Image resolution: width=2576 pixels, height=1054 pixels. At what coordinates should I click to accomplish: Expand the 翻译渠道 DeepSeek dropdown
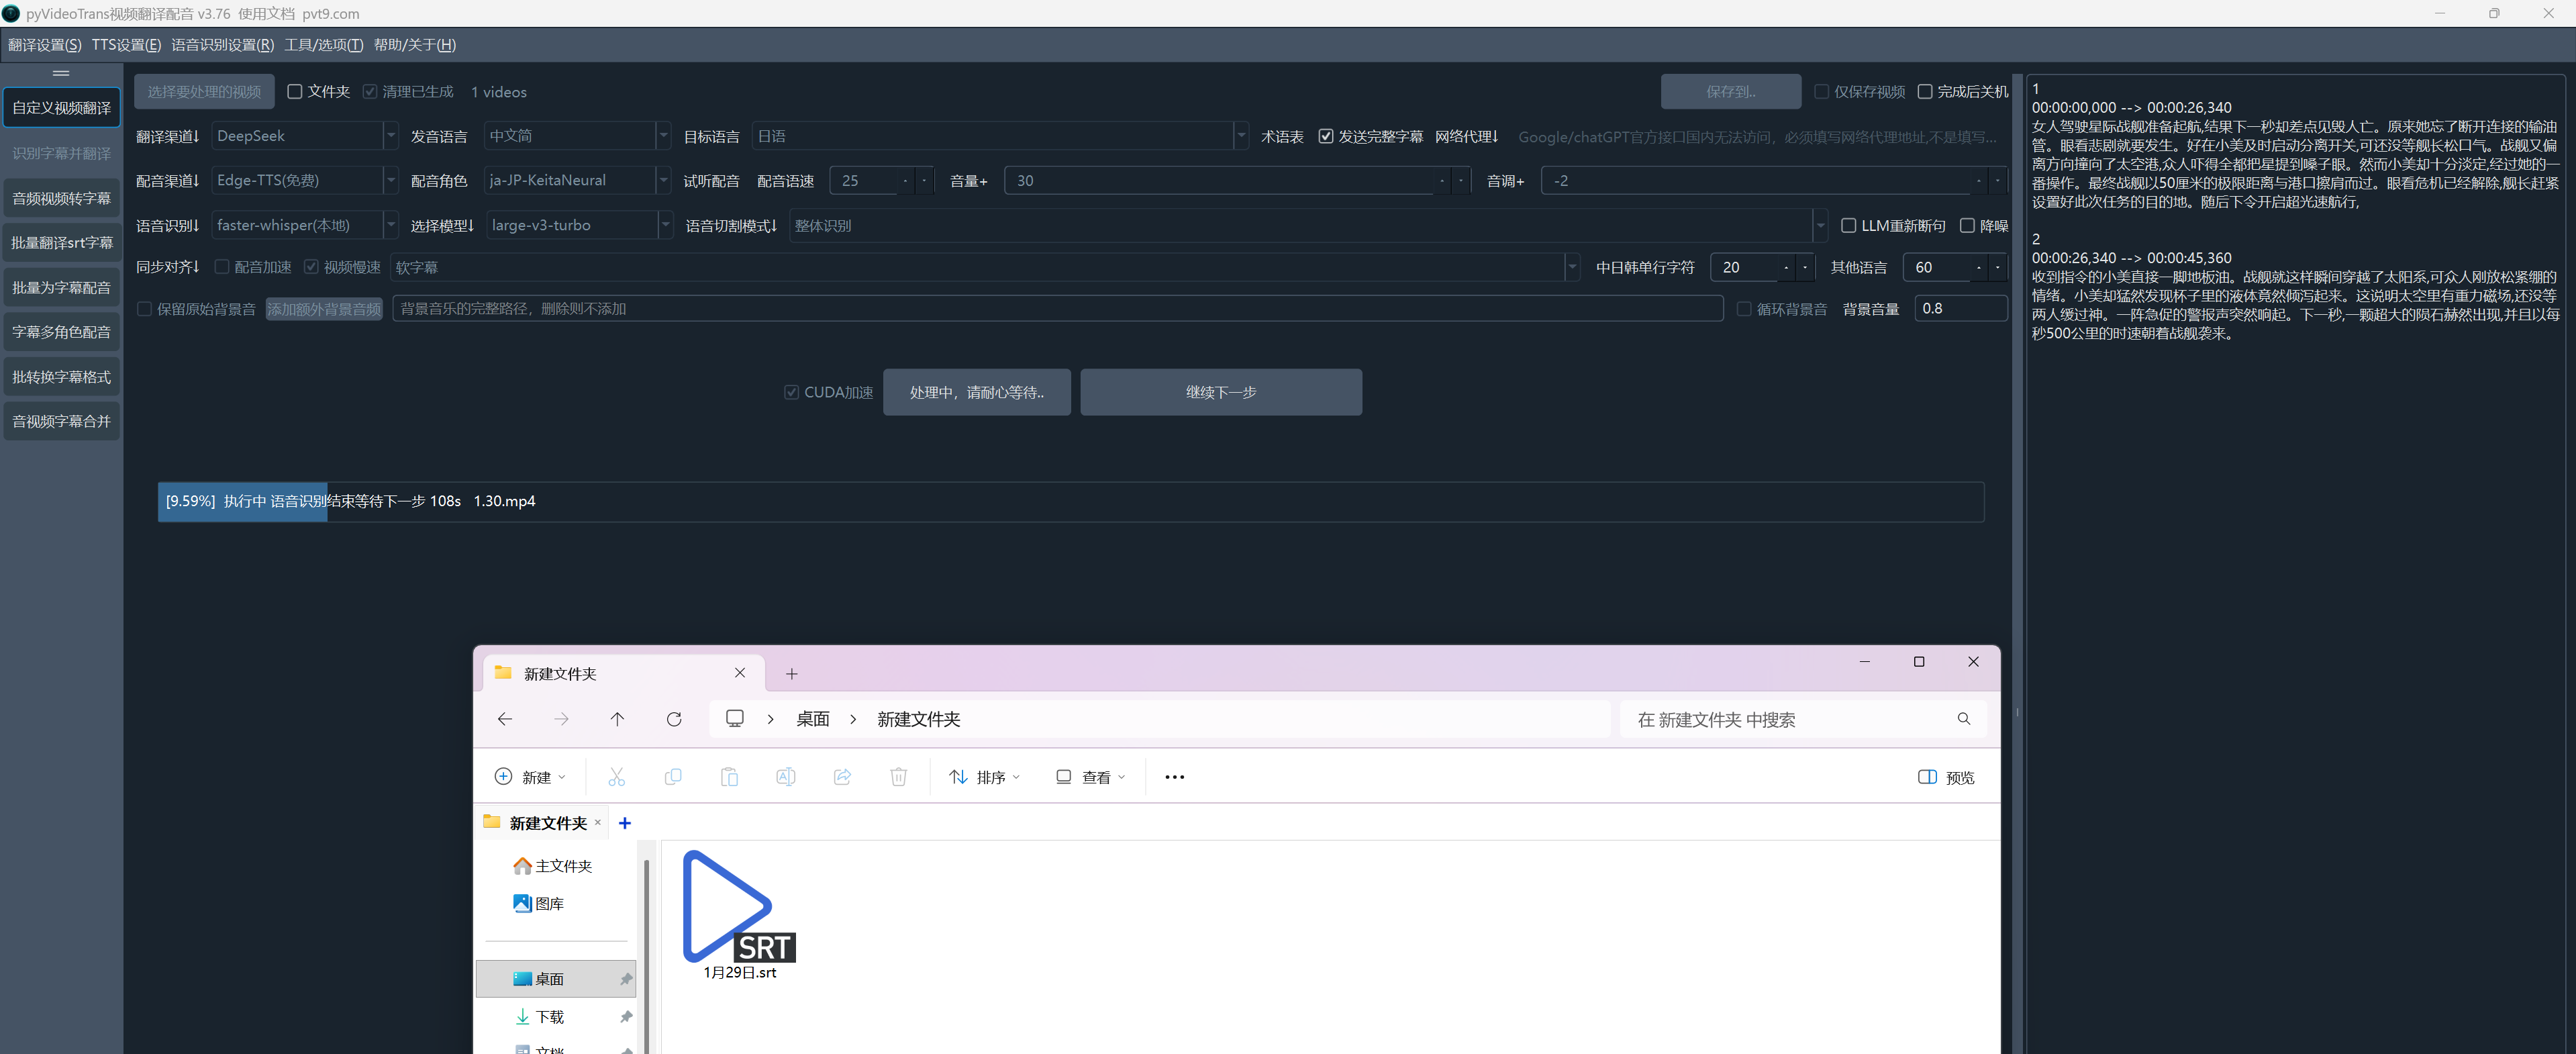[x=391, y=136]
